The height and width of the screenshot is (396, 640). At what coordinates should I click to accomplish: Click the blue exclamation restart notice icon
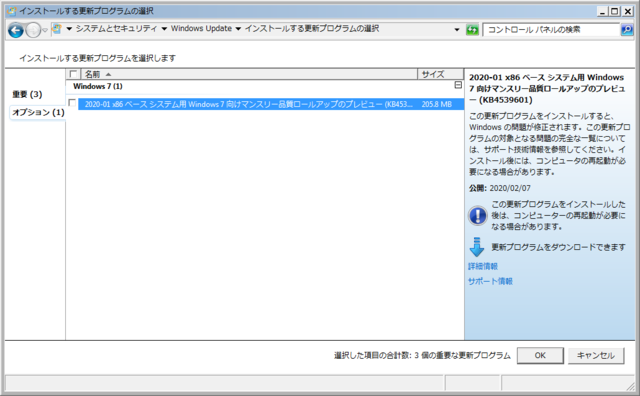pos(477,216)
